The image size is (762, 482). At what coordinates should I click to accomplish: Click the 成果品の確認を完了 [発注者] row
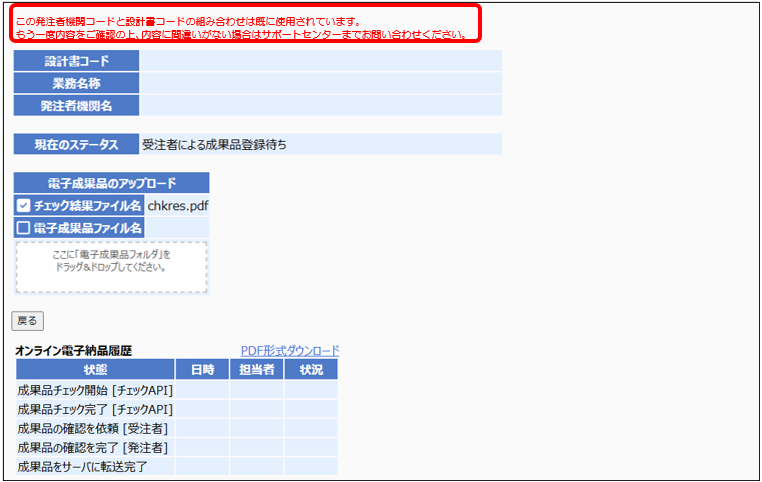pyautogui.click(x=93, y=447)
